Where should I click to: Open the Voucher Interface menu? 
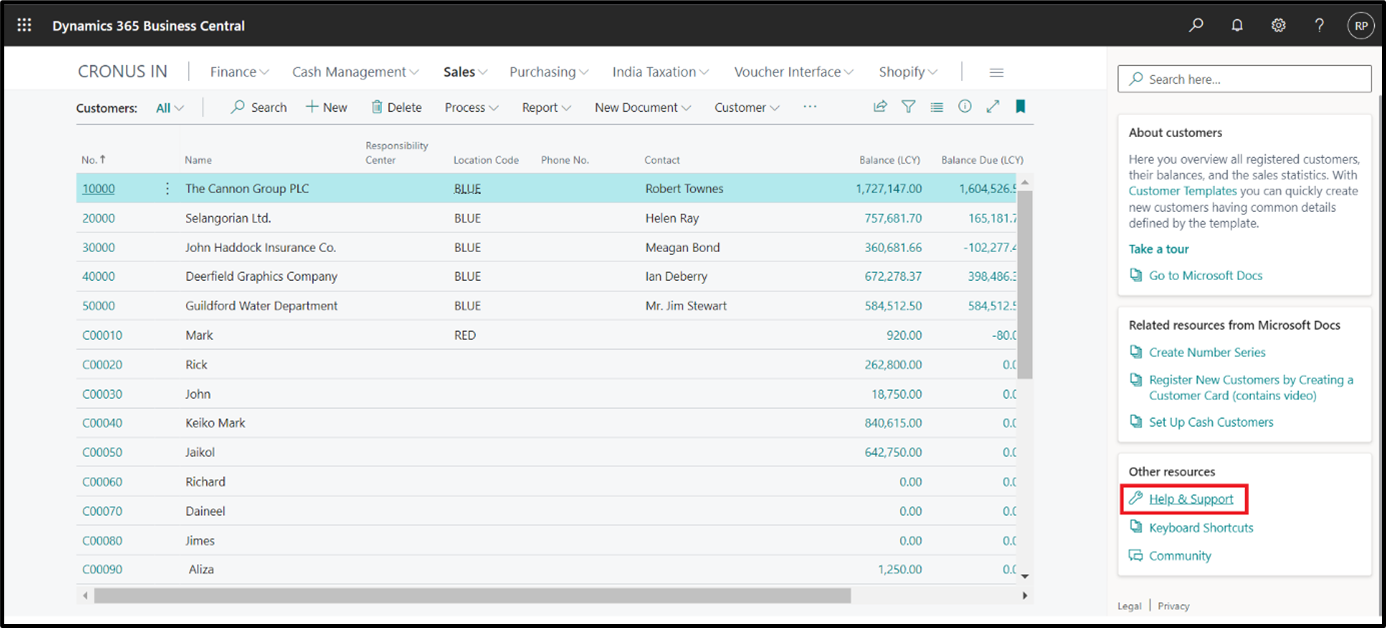[794, 72]
